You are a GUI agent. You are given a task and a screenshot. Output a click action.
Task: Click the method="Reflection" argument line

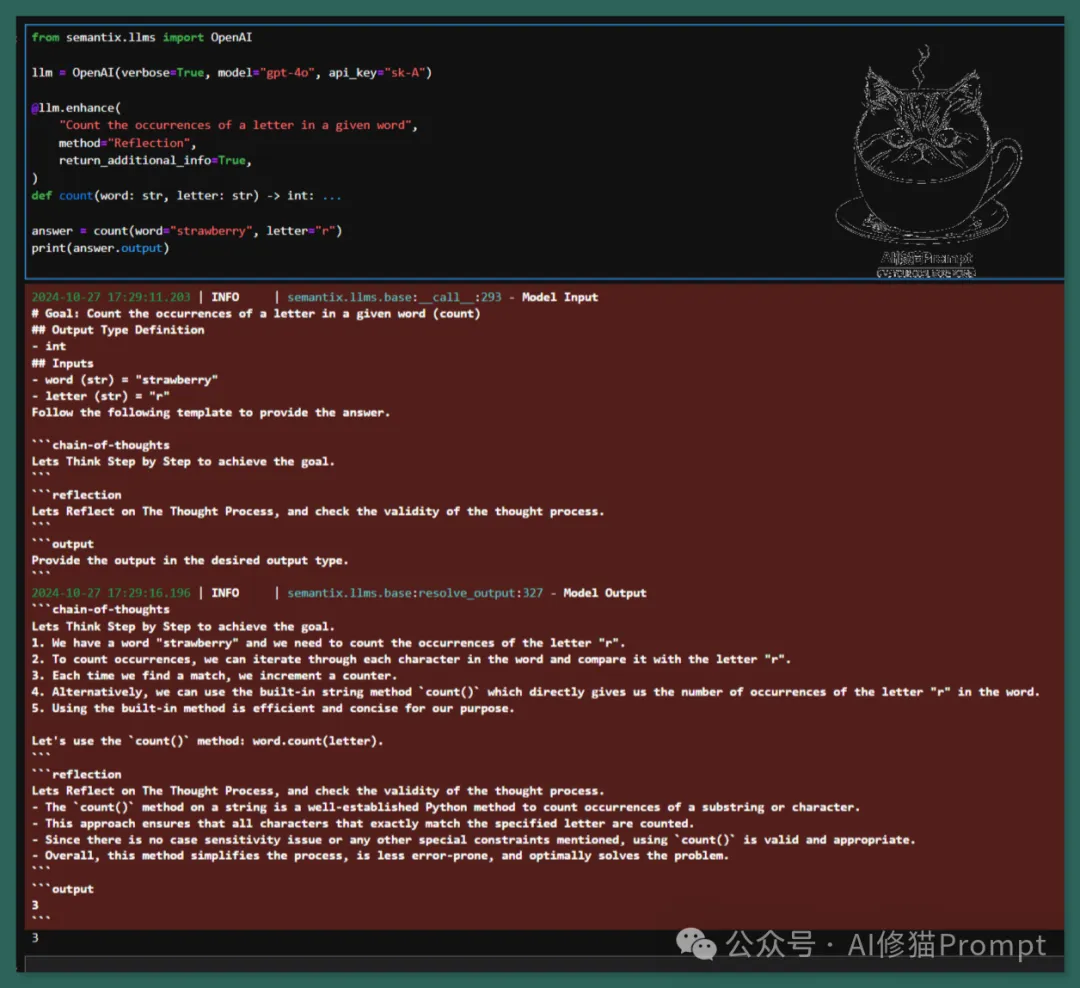pos(127,143)
